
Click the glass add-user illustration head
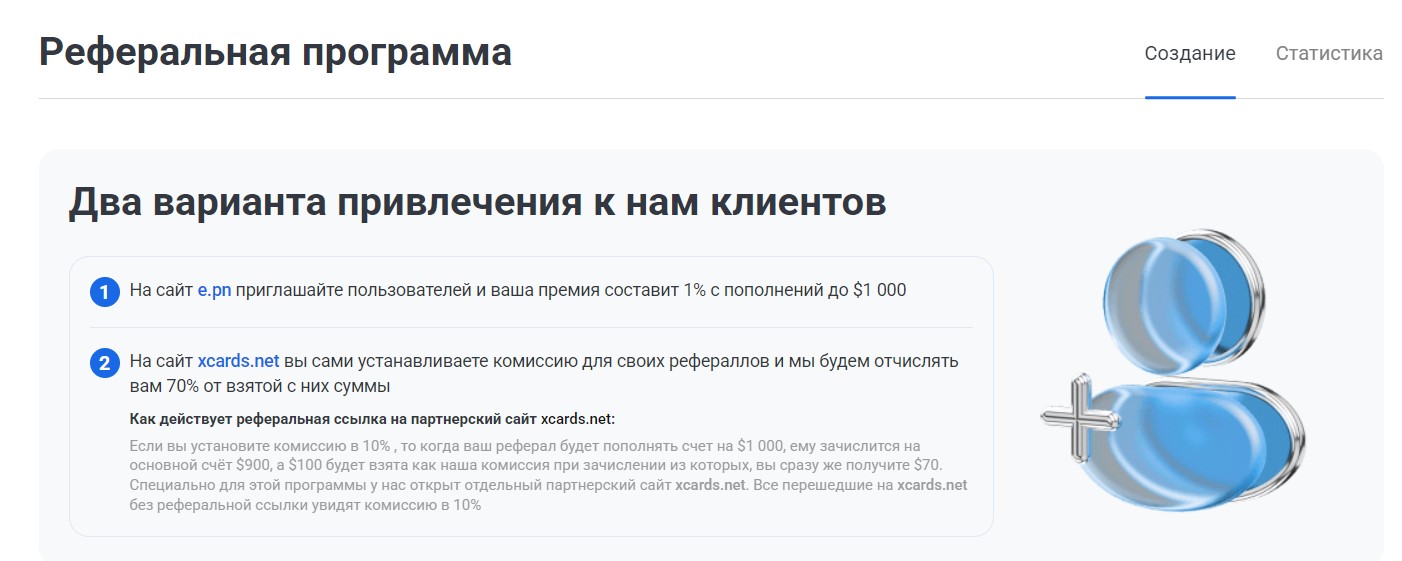[1184, 296]
